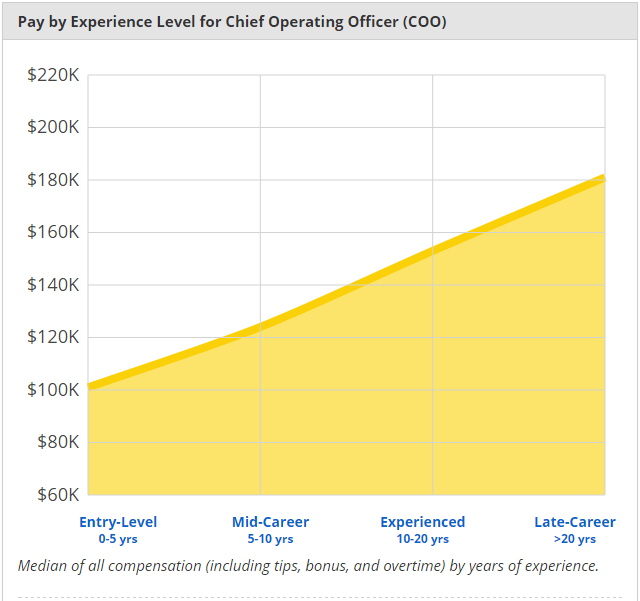The height and width of the screenshot is (601, 640).
Task: Click the $180K y-axis label
Action: pyautogui.click(x=53, y=180)
